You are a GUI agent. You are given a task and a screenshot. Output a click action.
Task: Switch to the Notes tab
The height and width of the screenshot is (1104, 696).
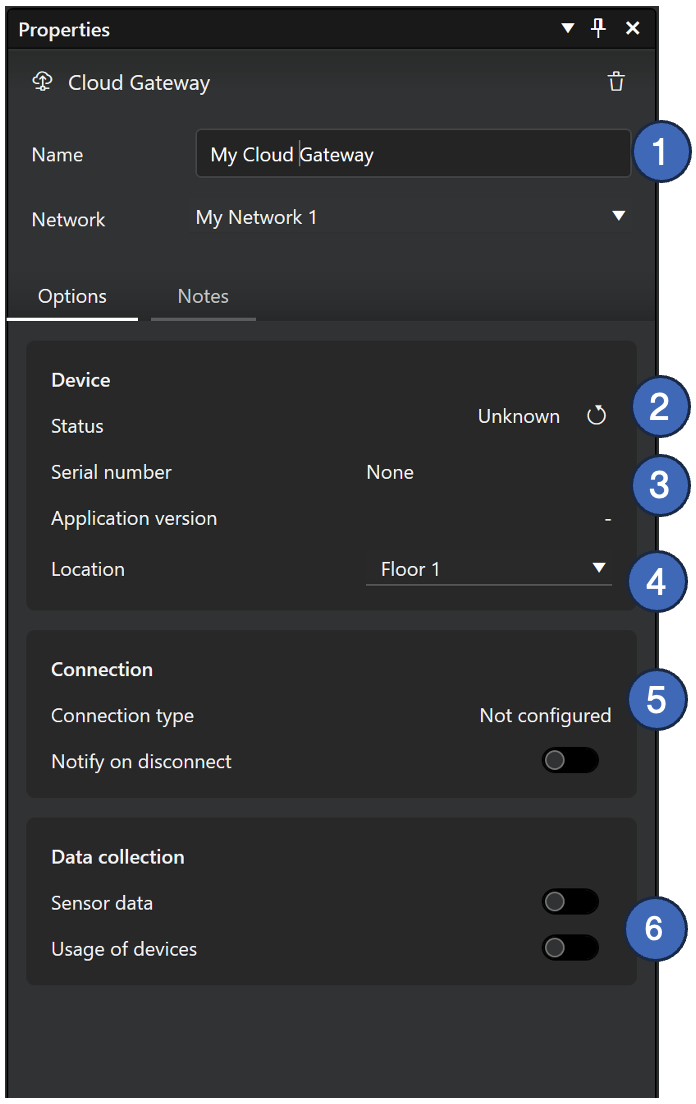click(203, 296)
